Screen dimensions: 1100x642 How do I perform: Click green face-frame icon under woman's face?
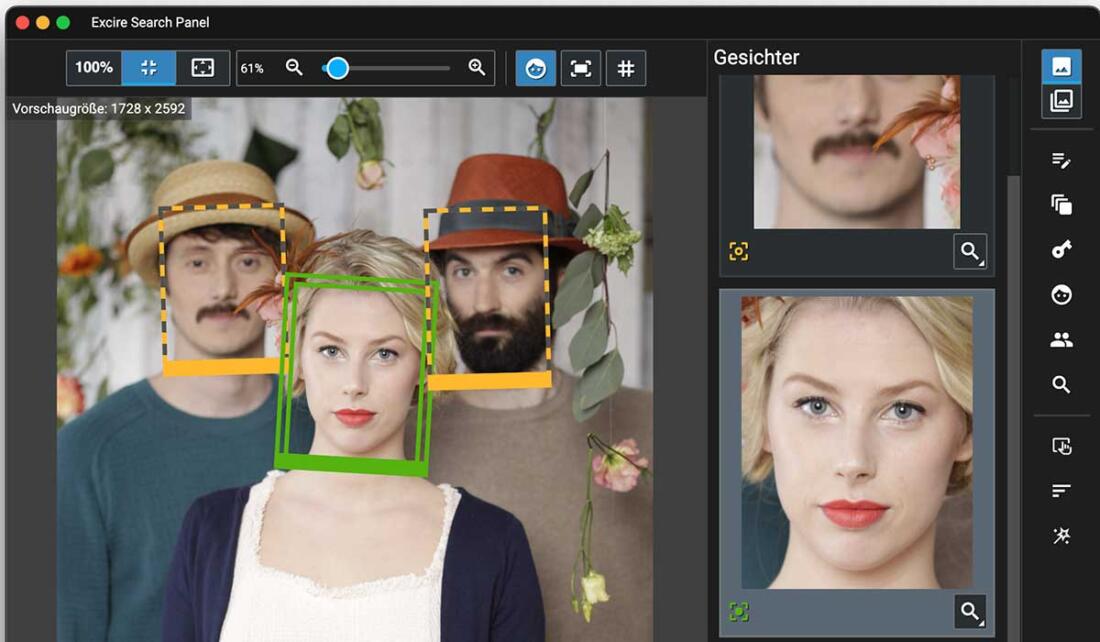tap(739, 611)
